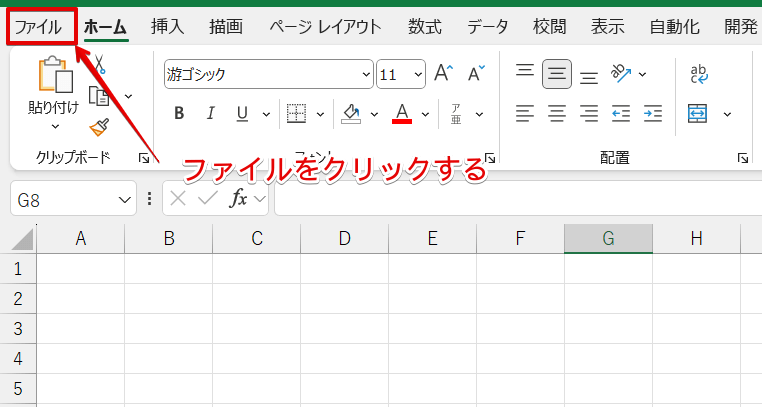The width and height of the screenshot is (762, 407).
Task: Select bottom vertical alignment
Action: tap(589, 77)
